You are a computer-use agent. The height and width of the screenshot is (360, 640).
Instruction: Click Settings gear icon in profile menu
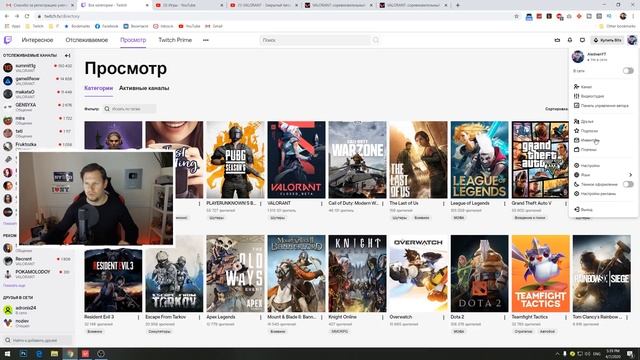coord(576,165)
